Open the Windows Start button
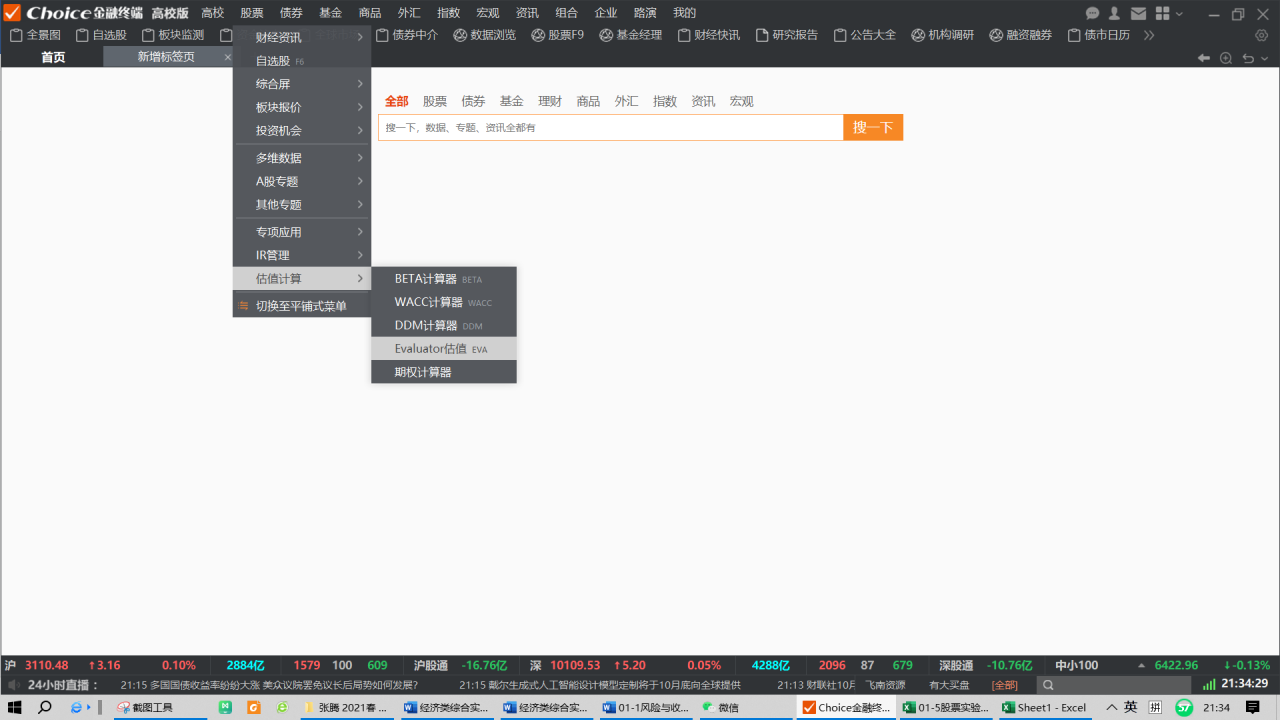 coord(15,707)
